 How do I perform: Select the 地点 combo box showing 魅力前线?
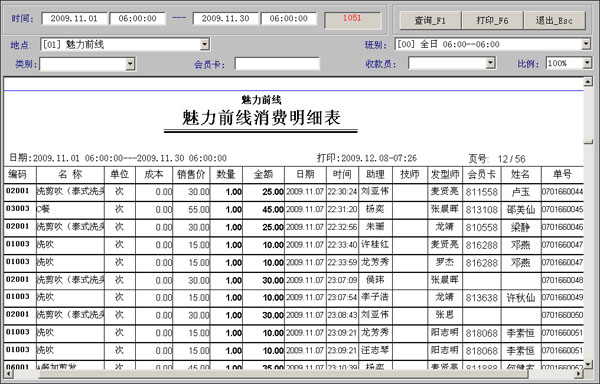125,44
